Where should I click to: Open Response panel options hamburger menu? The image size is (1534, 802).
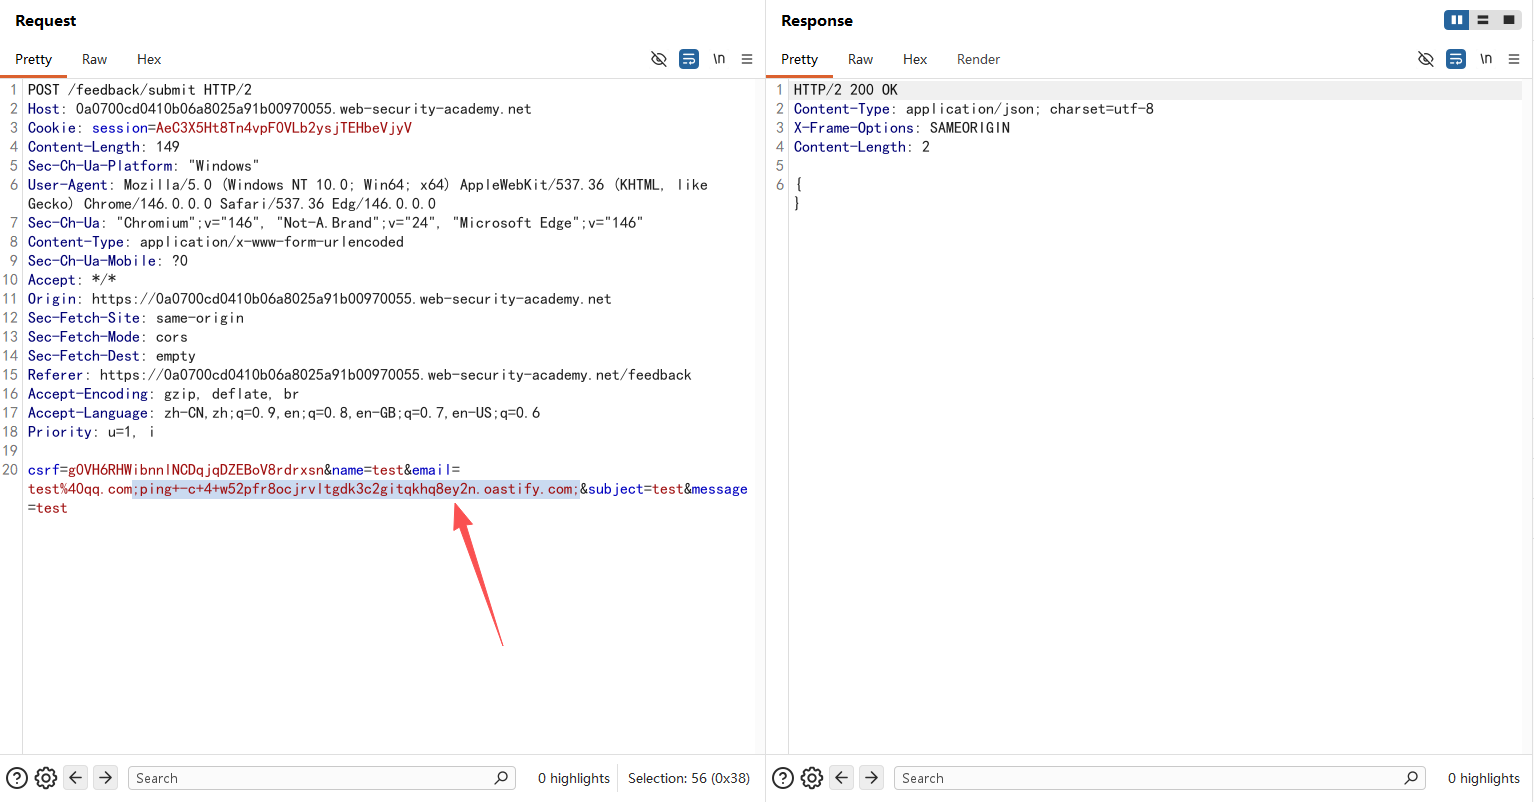(x=1514, y=59)
